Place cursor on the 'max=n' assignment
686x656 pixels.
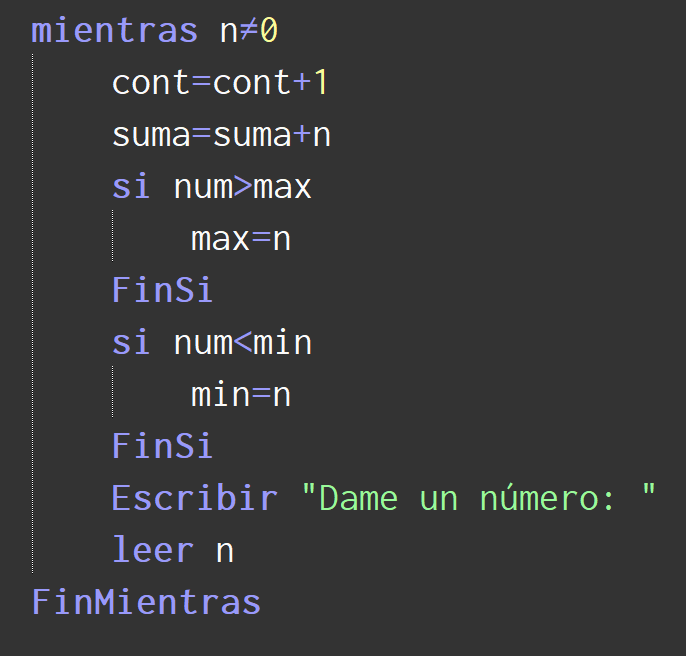click(240, 239)
